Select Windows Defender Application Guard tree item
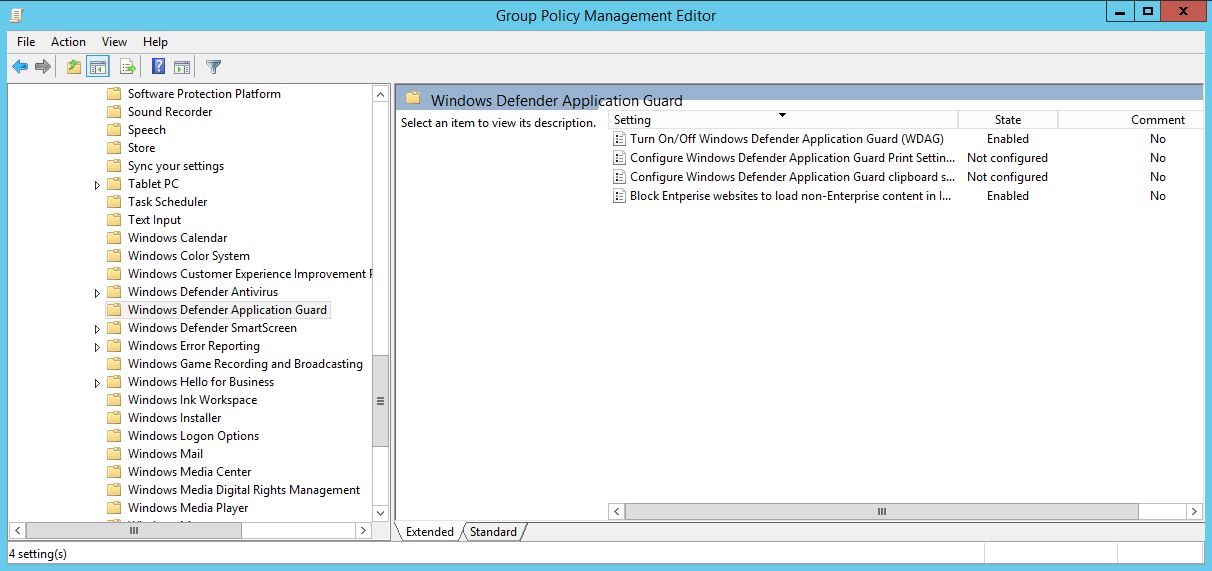The width and height of the screenshot is (1212, 571). tap(227, 310)
